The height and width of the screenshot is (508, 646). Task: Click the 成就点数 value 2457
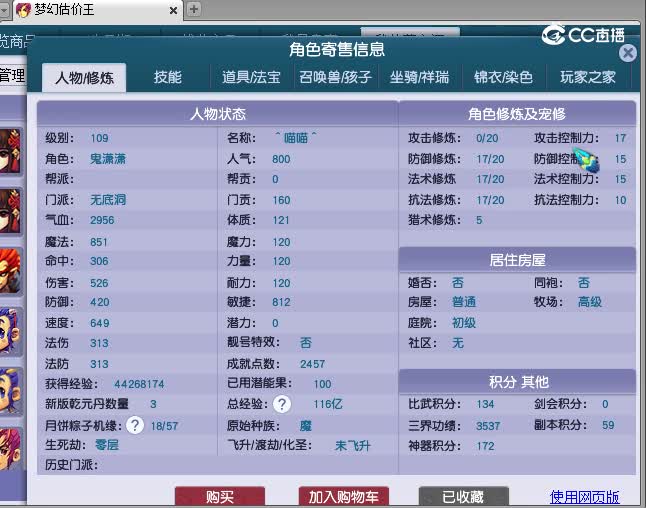click(312, 364)
